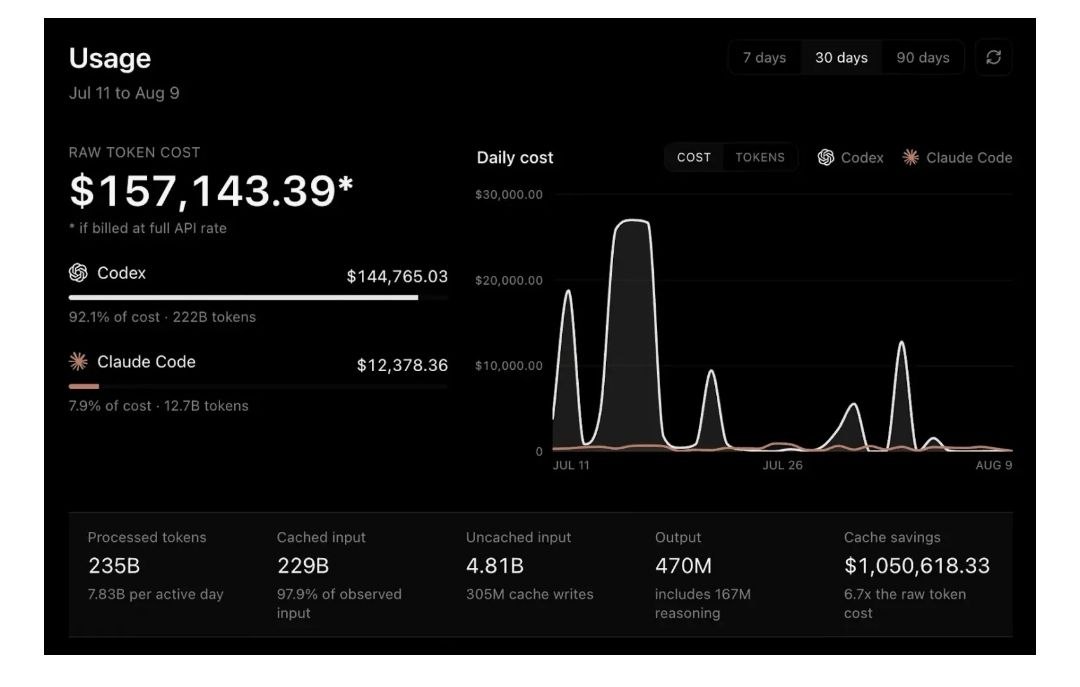The image size is (1080, 687).
Task: Select the 7 days range
Action: 764,58
